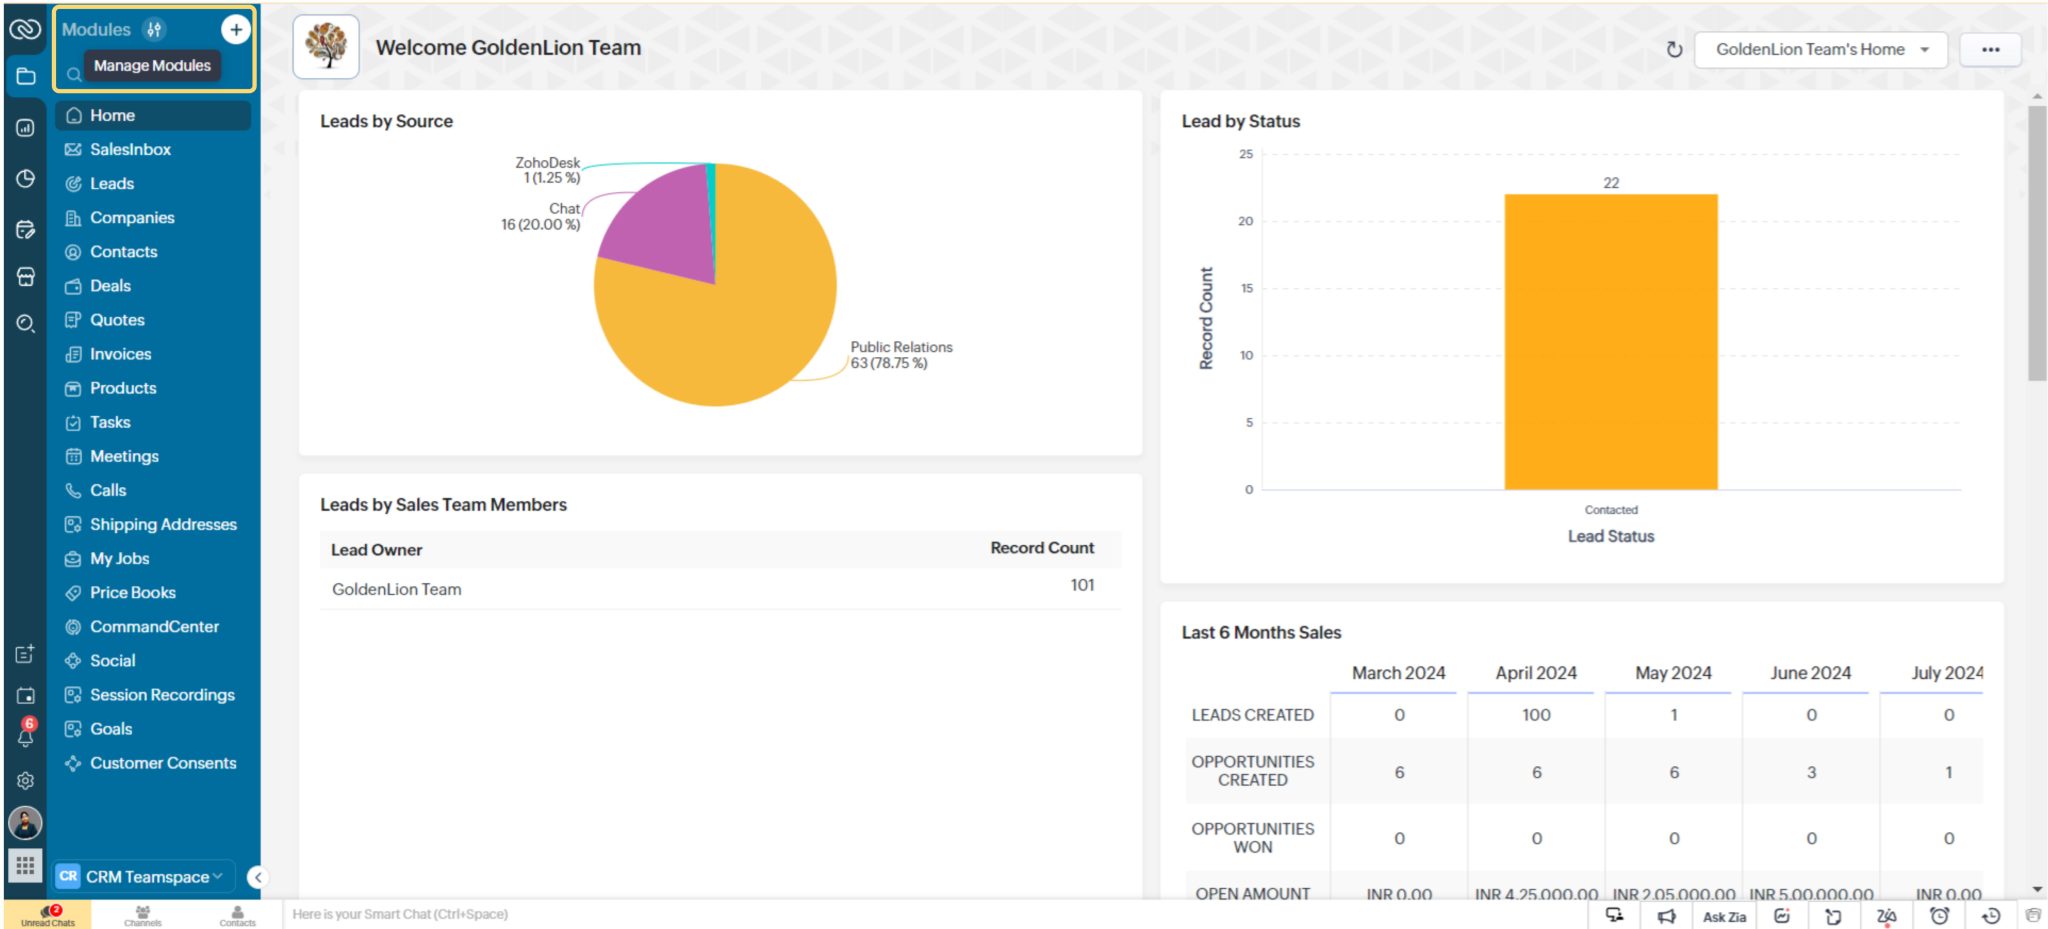Open the notifications bell
The width and height of the screenshot is (2048, 929).
(x=25, y=738)
